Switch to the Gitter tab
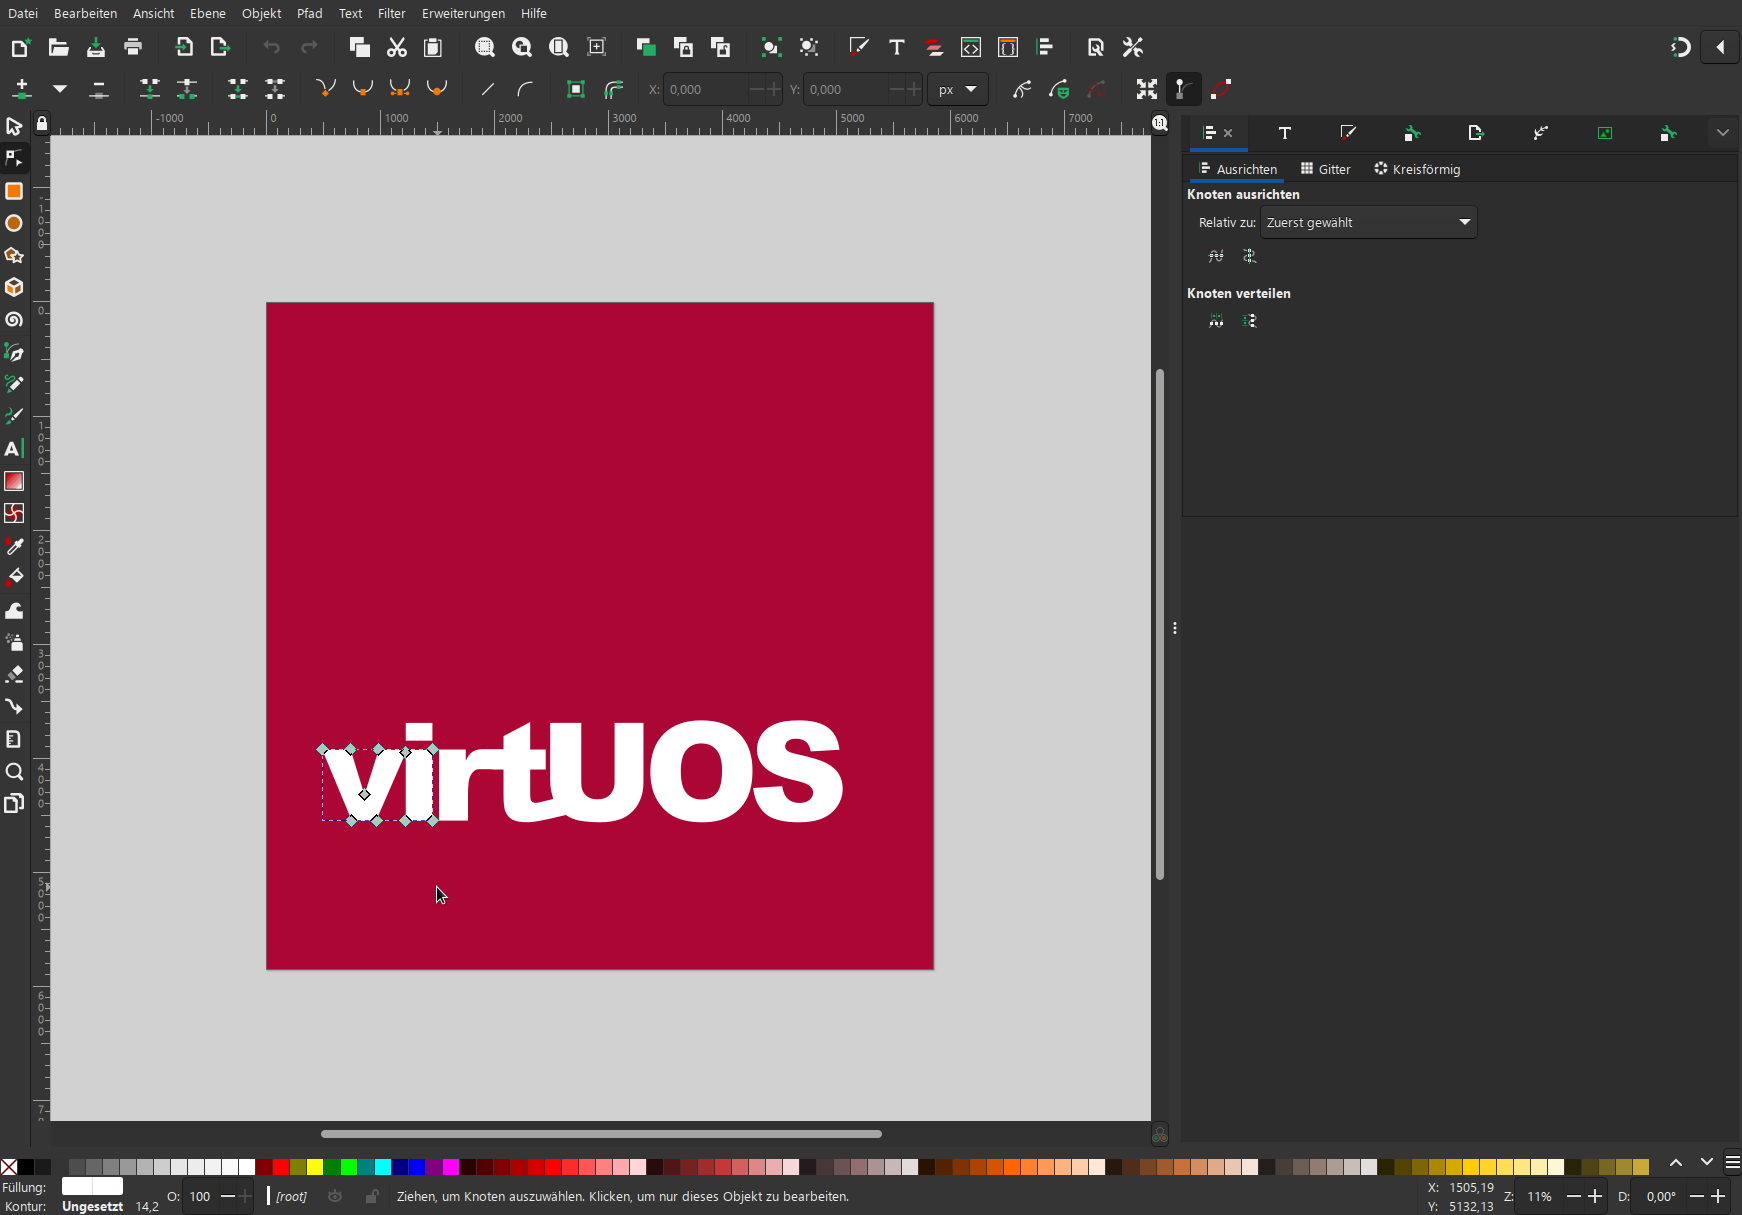1742x1215 pixels. [x=1326, y=169]
